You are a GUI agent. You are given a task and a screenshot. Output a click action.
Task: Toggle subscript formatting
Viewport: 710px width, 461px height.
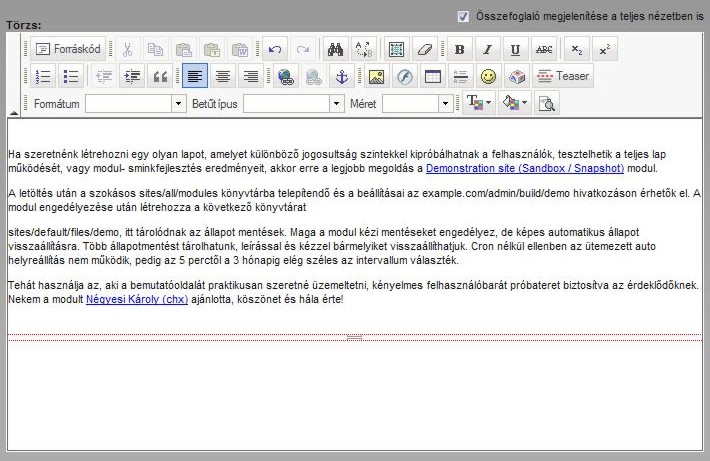pyautogui.click(x=577, y=49)
